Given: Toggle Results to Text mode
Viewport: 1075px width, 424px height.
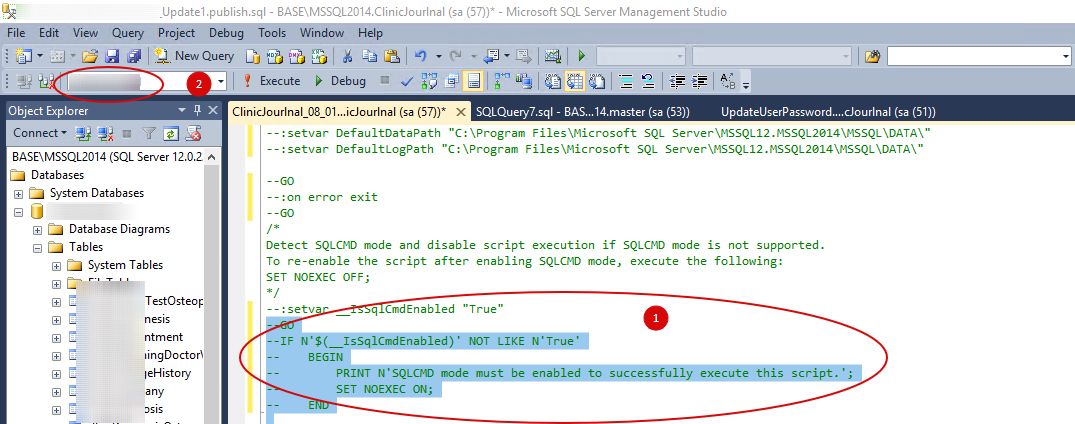Looking at the screenshot, I should pos(553,81).
